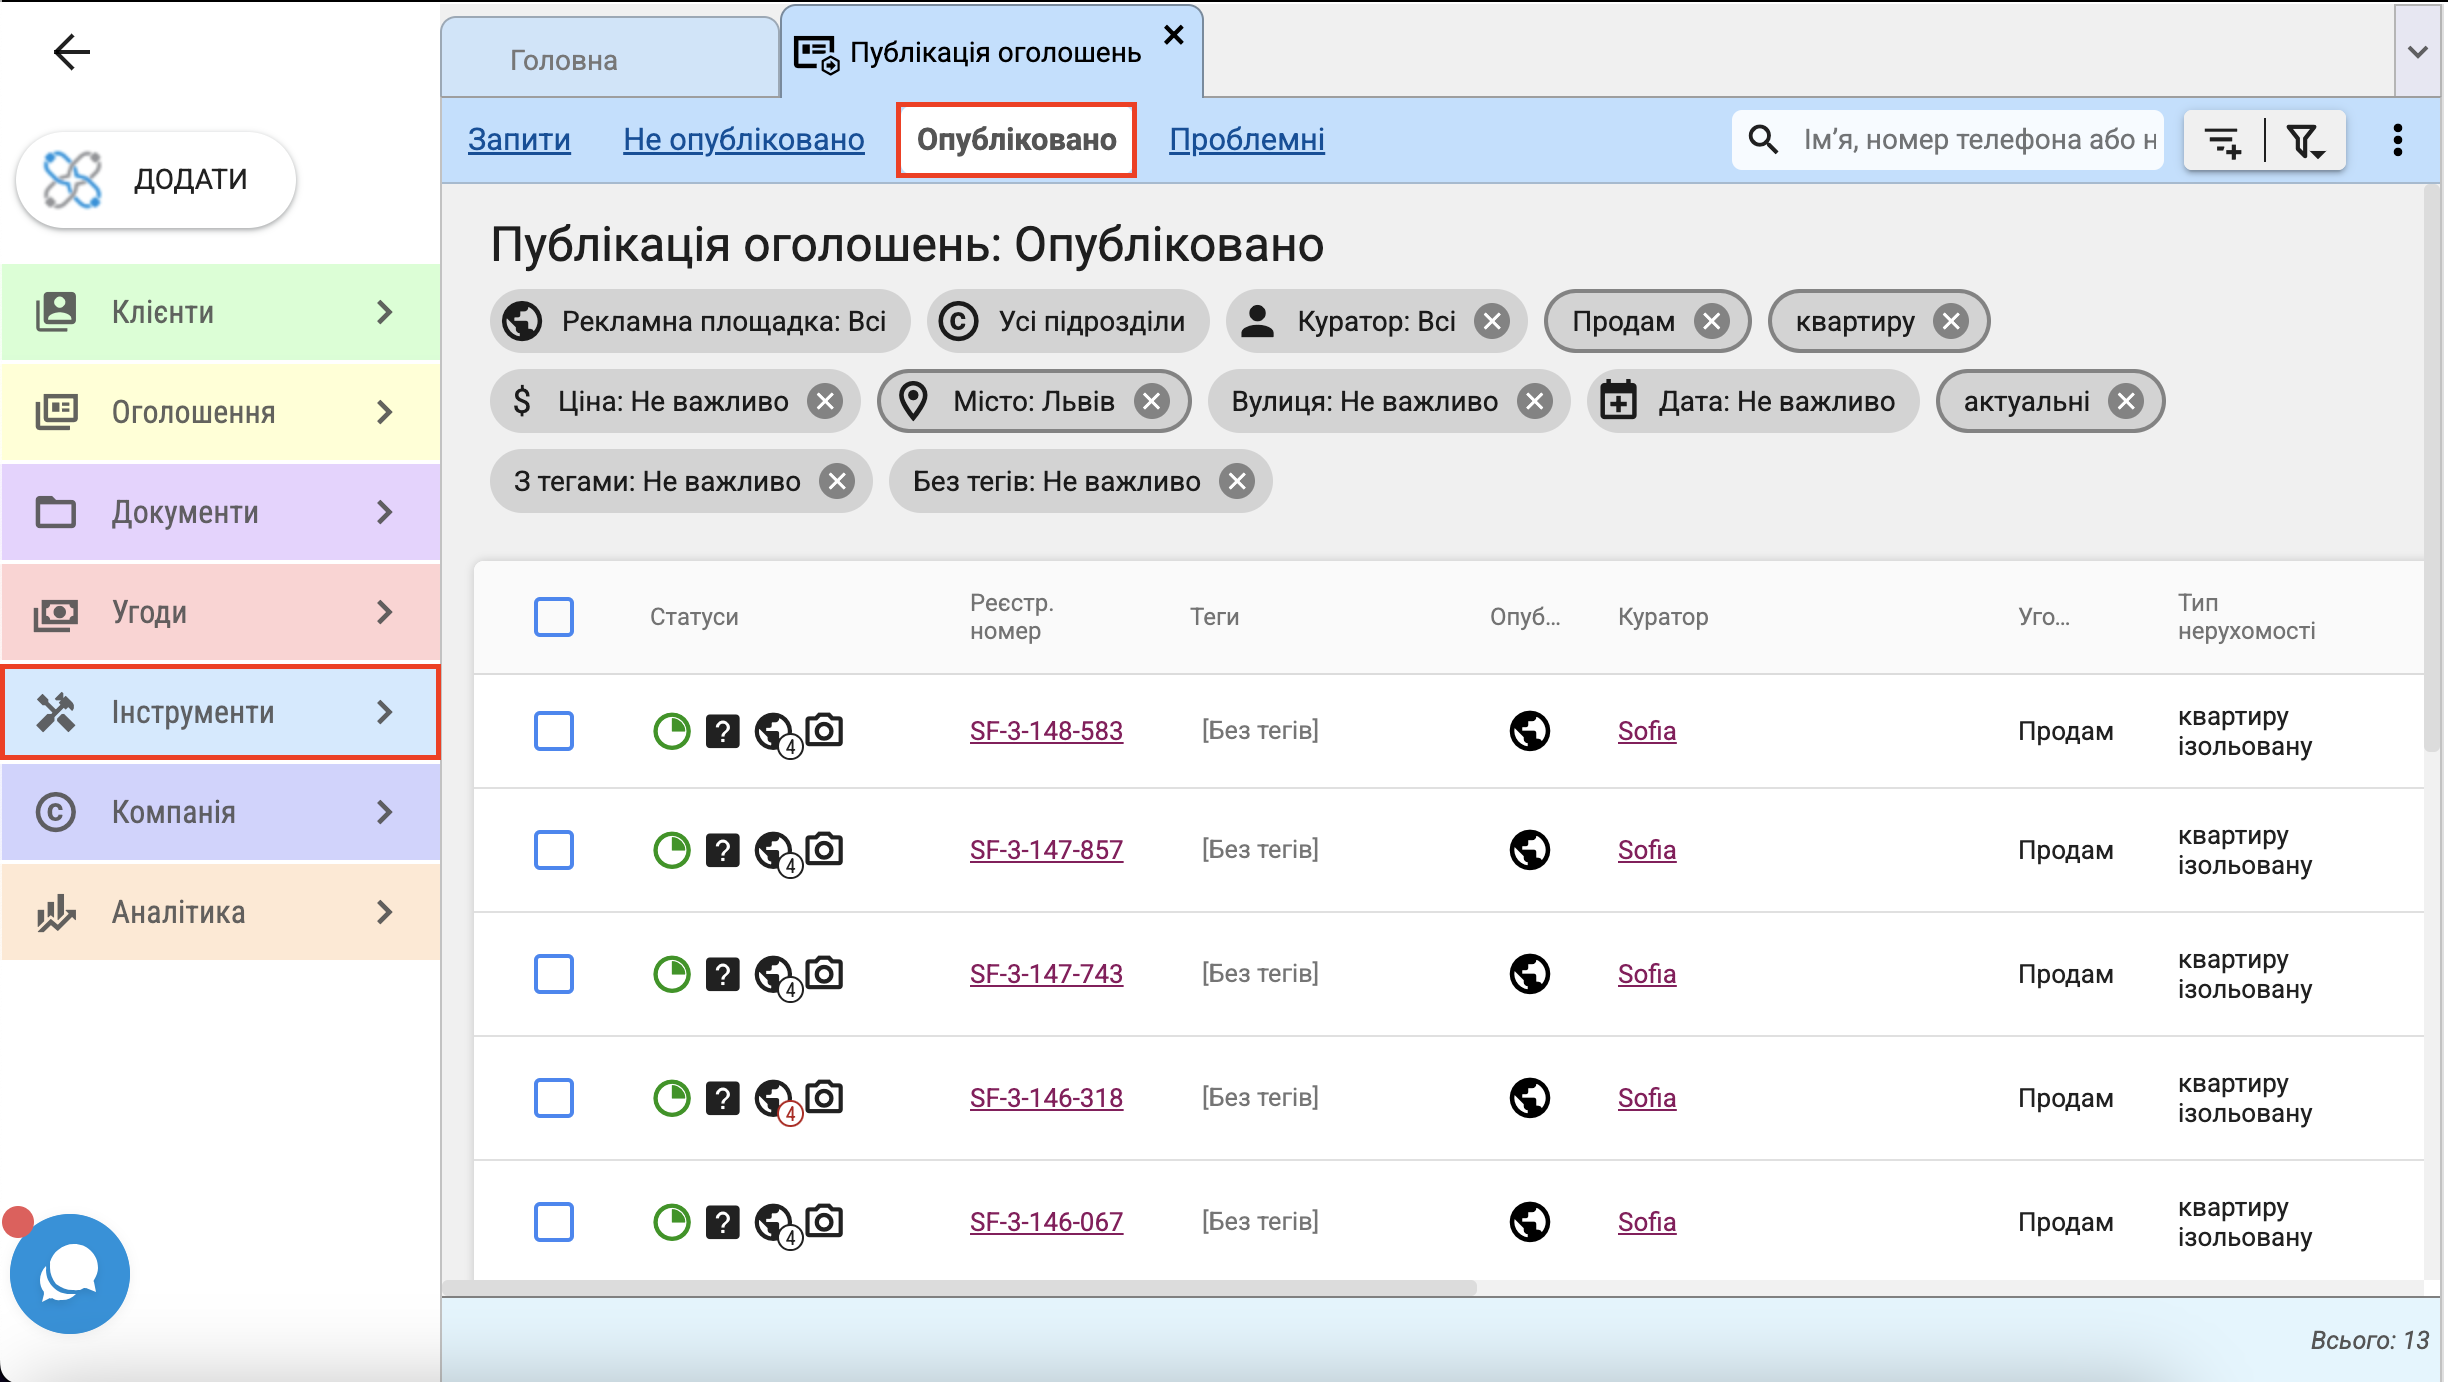Check the row checkbox for SF-3-147-743
This screenshot has height=1382, width=2448.
[x=553, y=974]
